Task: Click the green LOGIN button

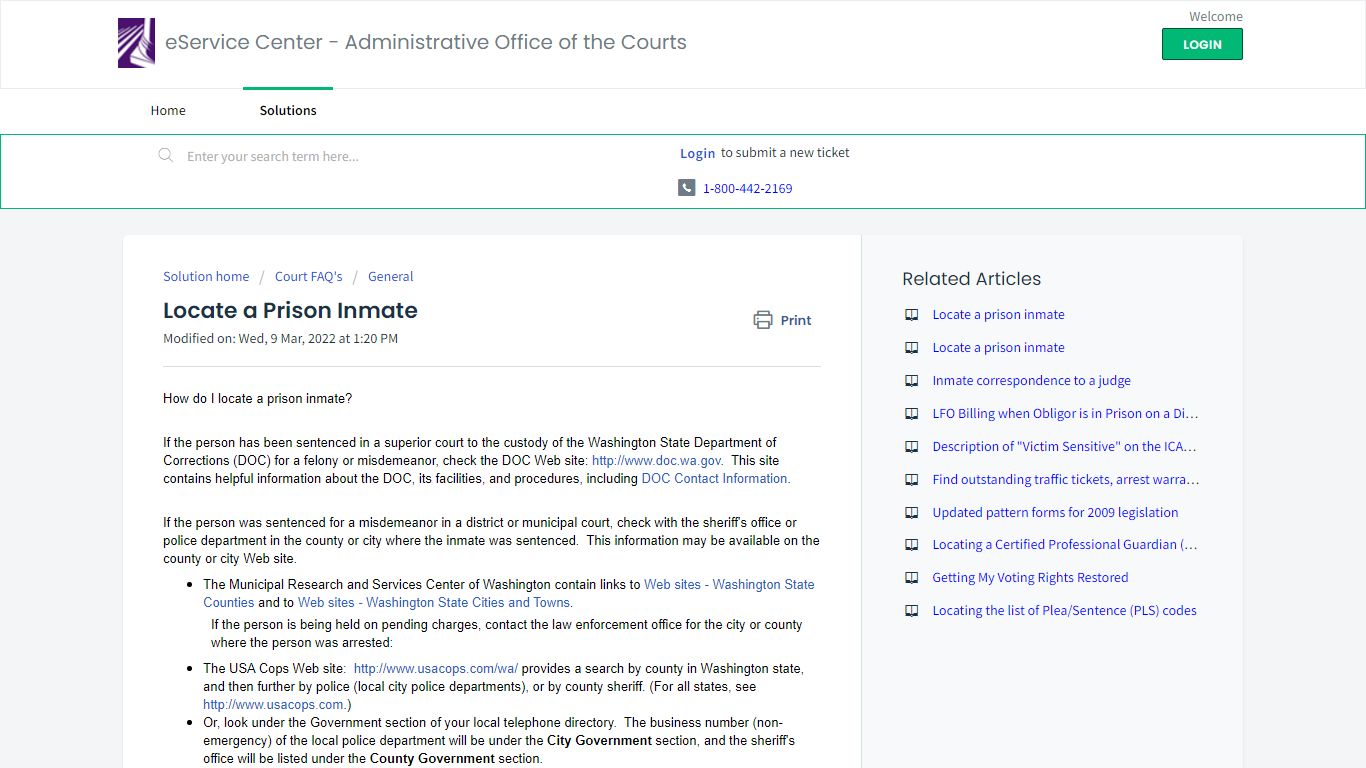Action: click(x=1202, y=44)
